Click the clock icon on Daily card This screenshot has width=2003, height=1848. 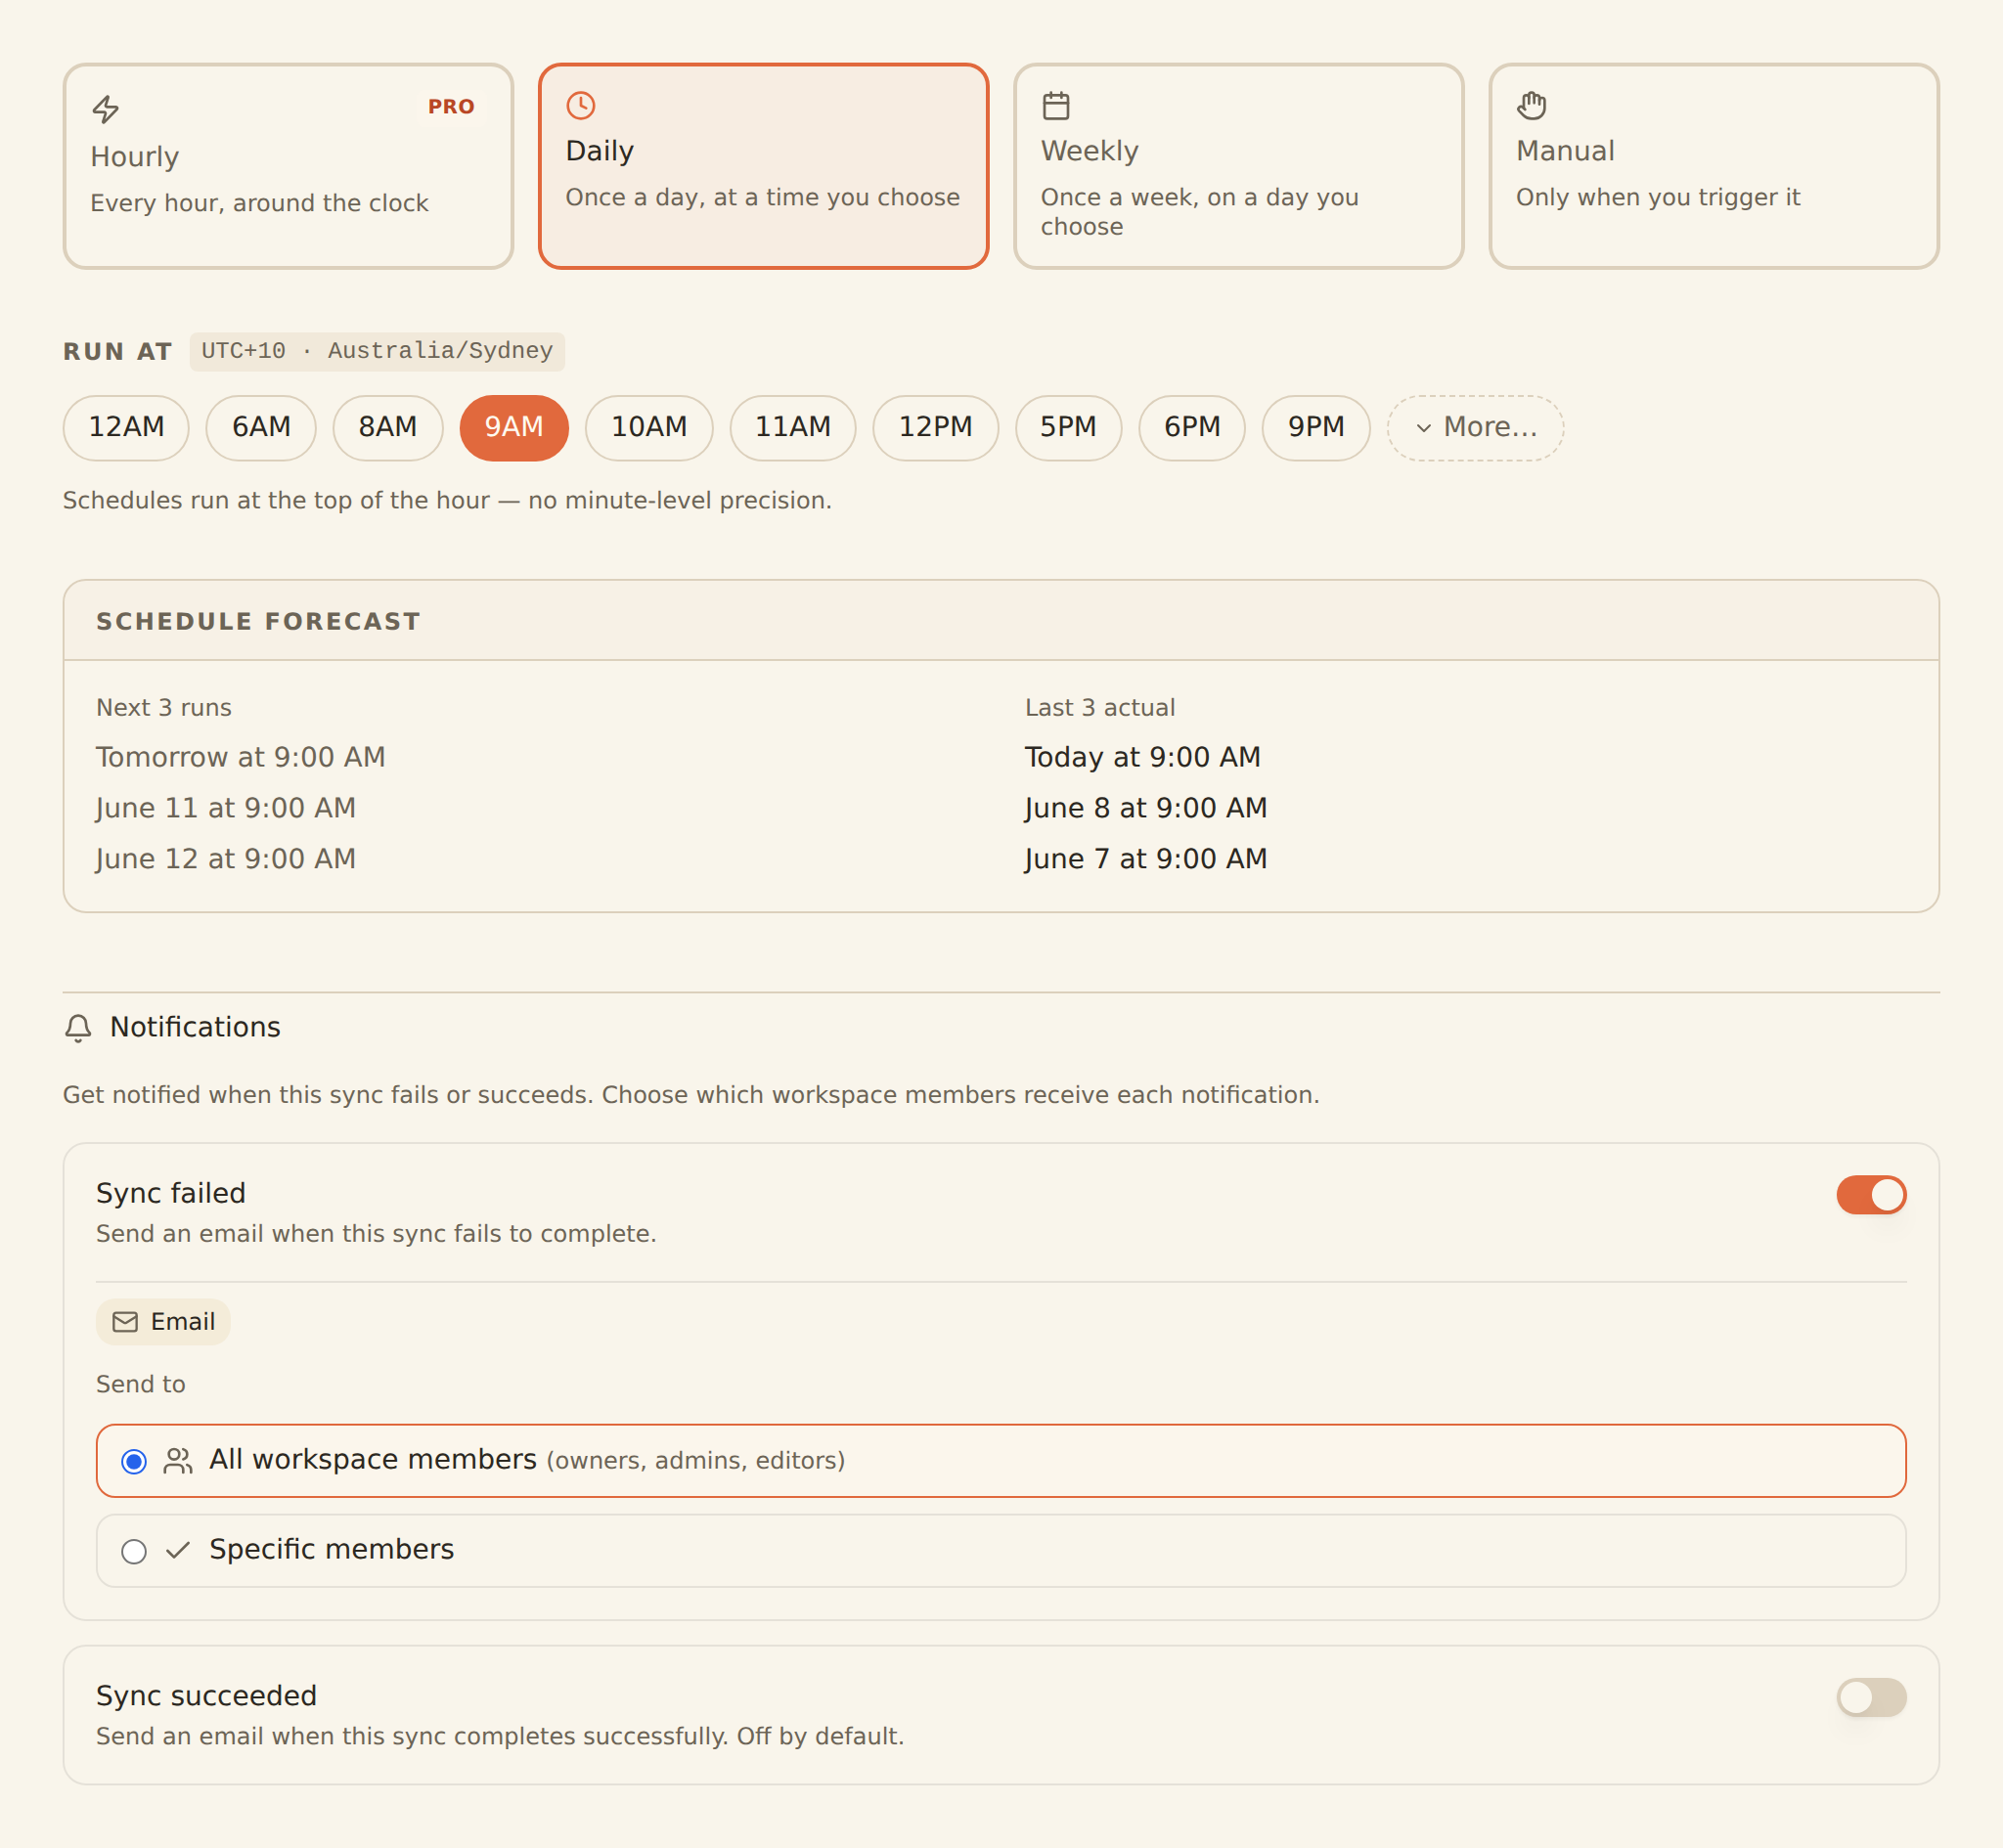coord(581,105)
